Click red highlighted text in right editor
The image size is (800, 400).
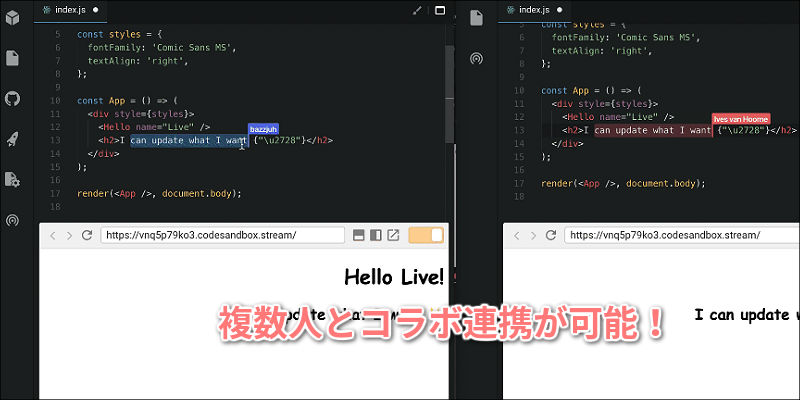[653, 130]
